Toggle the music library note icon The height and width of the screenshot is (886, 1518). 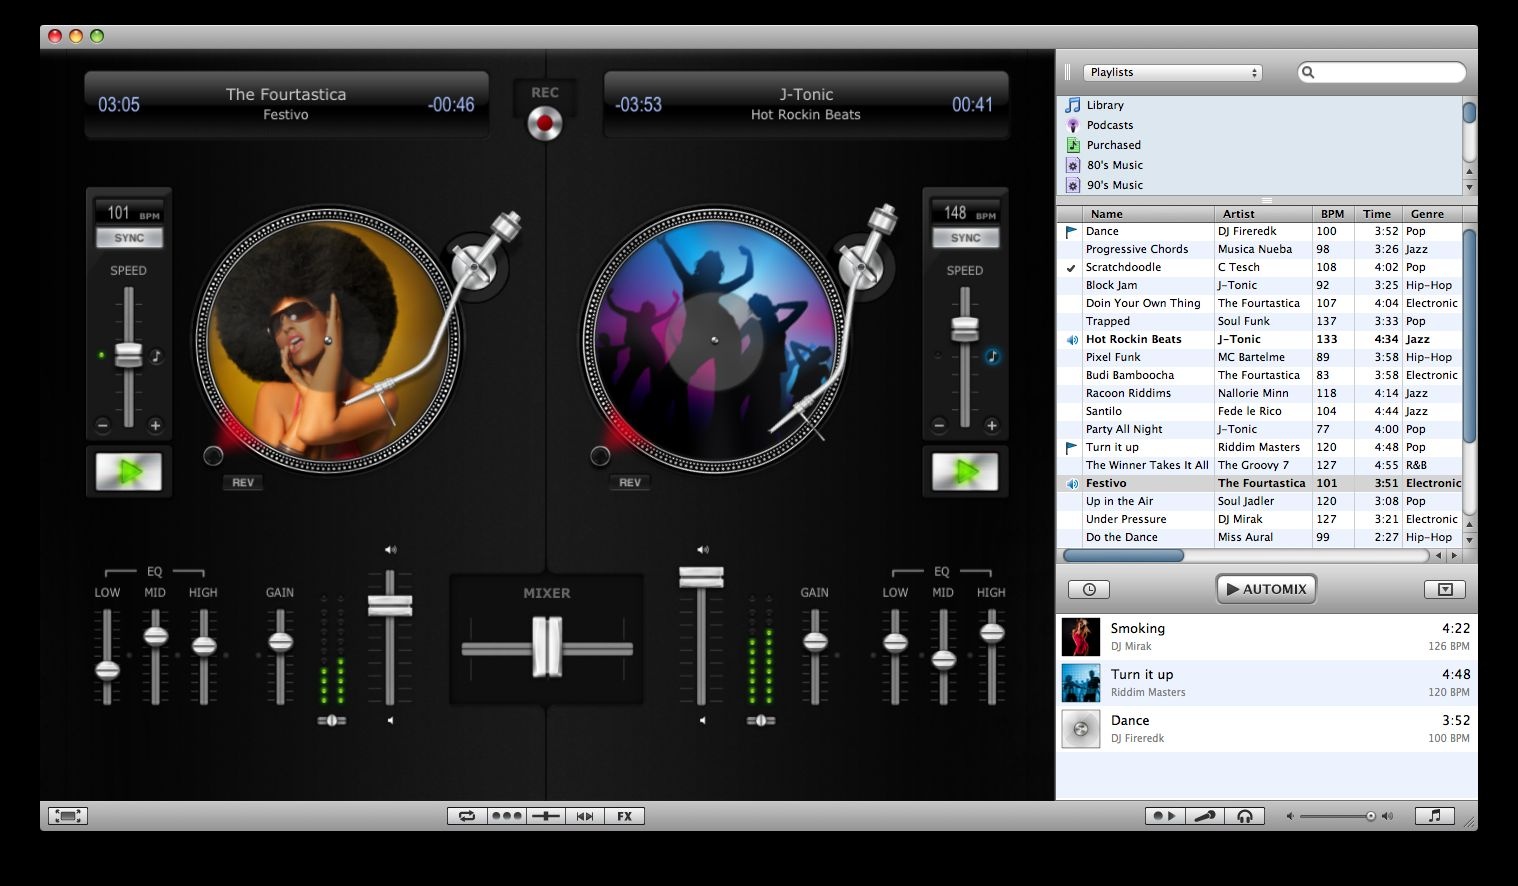tap(1434, 816)
